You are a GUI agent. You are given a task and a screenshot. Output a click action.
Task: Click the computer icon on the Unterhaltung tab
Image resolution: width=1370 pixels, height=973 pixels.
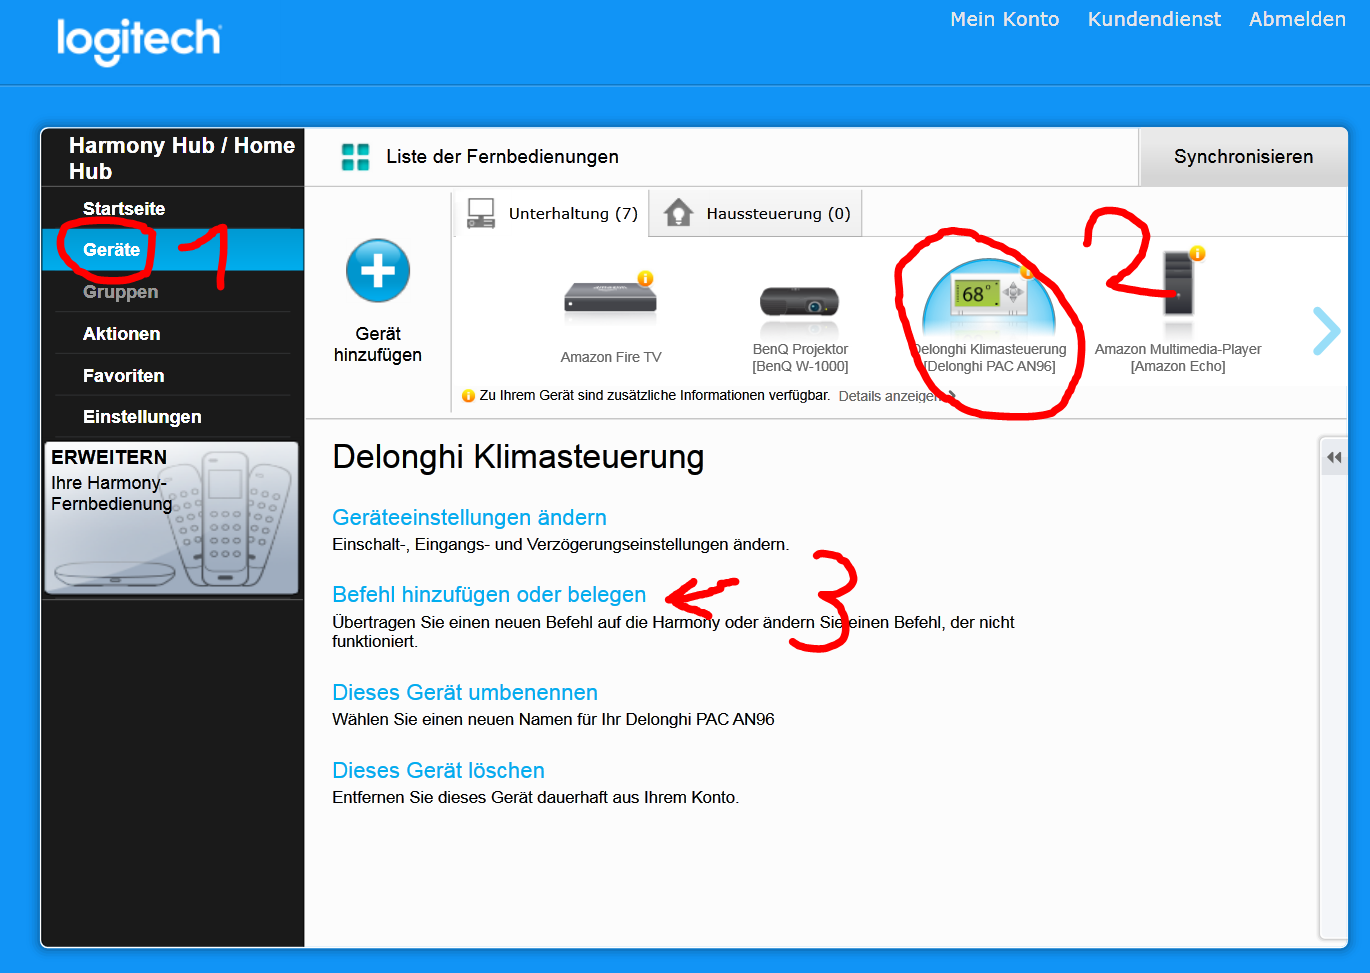pyautogui.click(x=481, y=213)
